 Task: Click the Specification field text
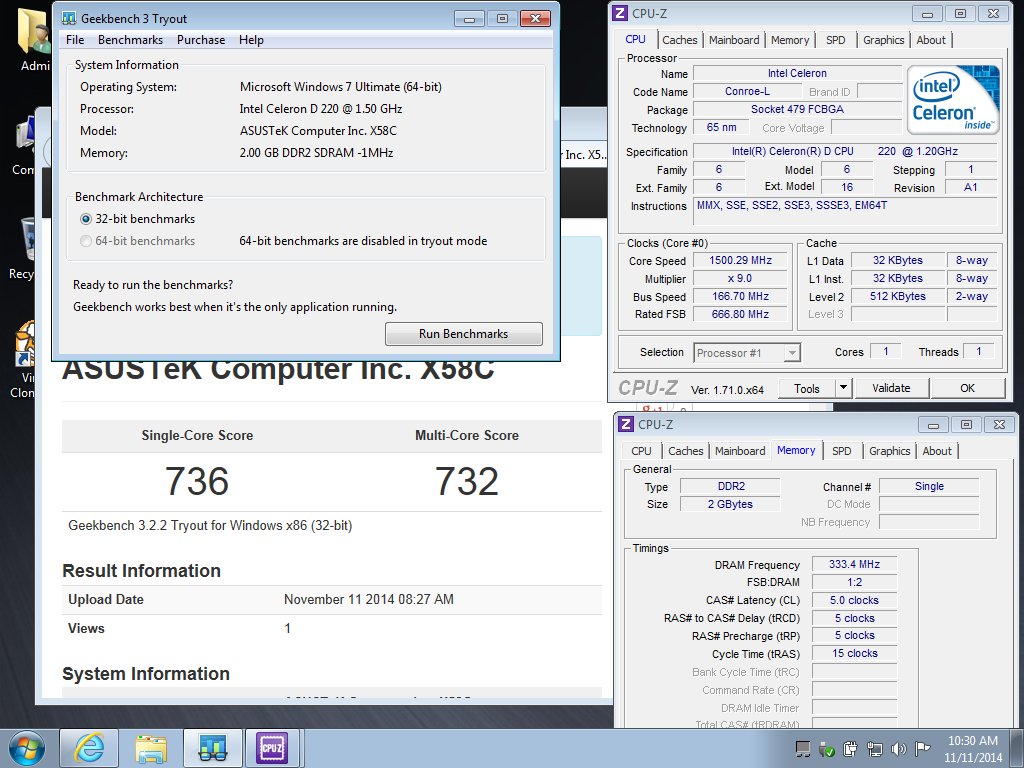point(844,152)
